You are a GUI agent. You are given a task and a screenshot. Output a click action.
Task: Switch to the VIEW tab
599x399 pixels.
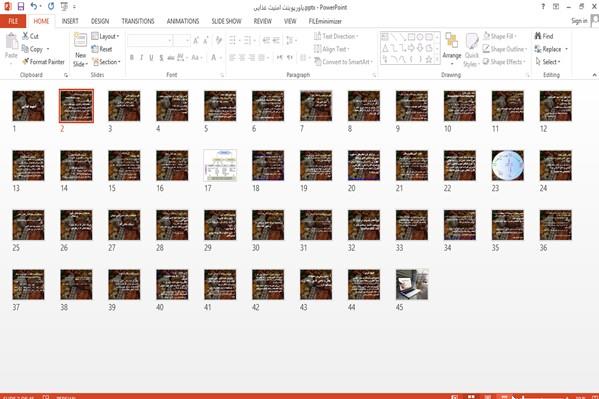pos(290,21)
